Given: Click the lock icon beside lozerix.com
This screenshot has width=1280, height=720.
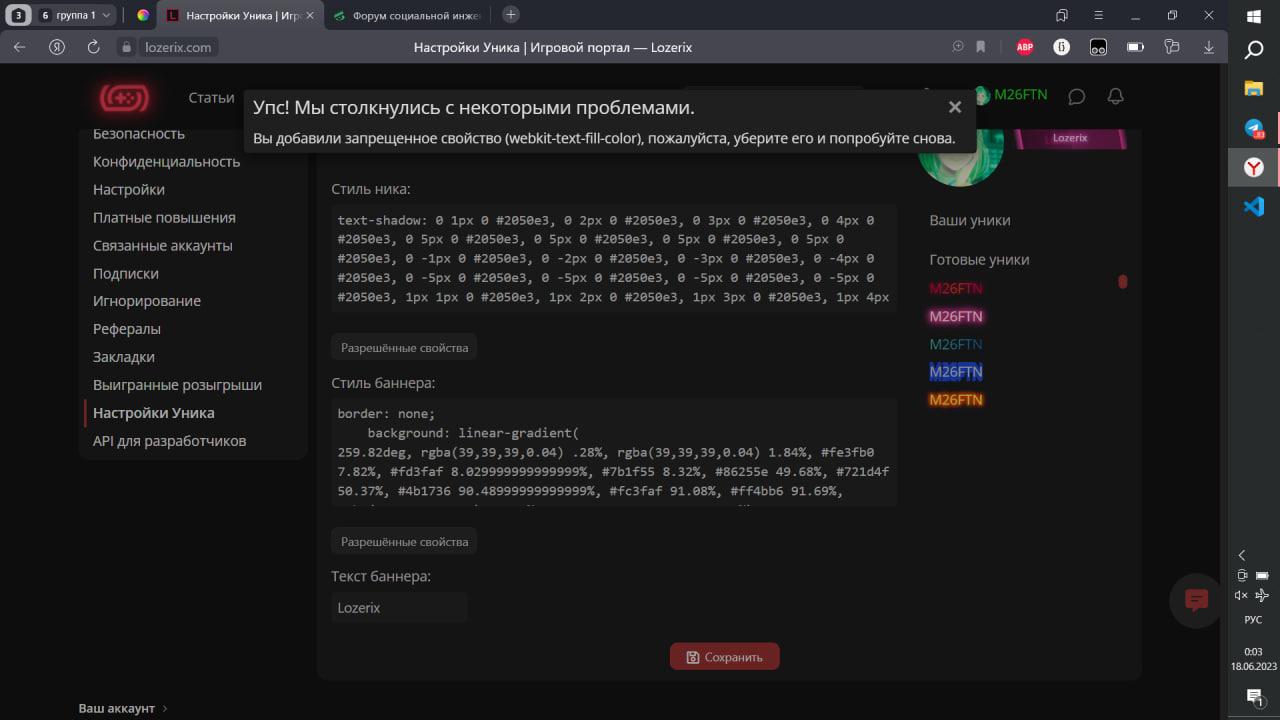Looking at the screenshot, I should [x=126, y=47].
